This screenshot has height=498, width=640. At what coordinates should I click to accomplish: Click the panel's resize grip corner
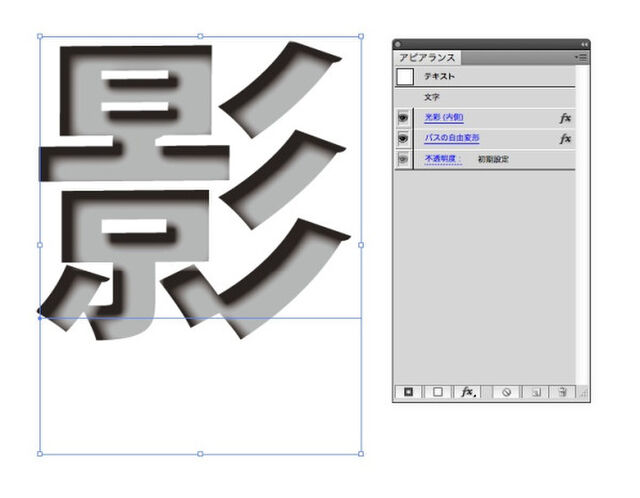[584, 396]
